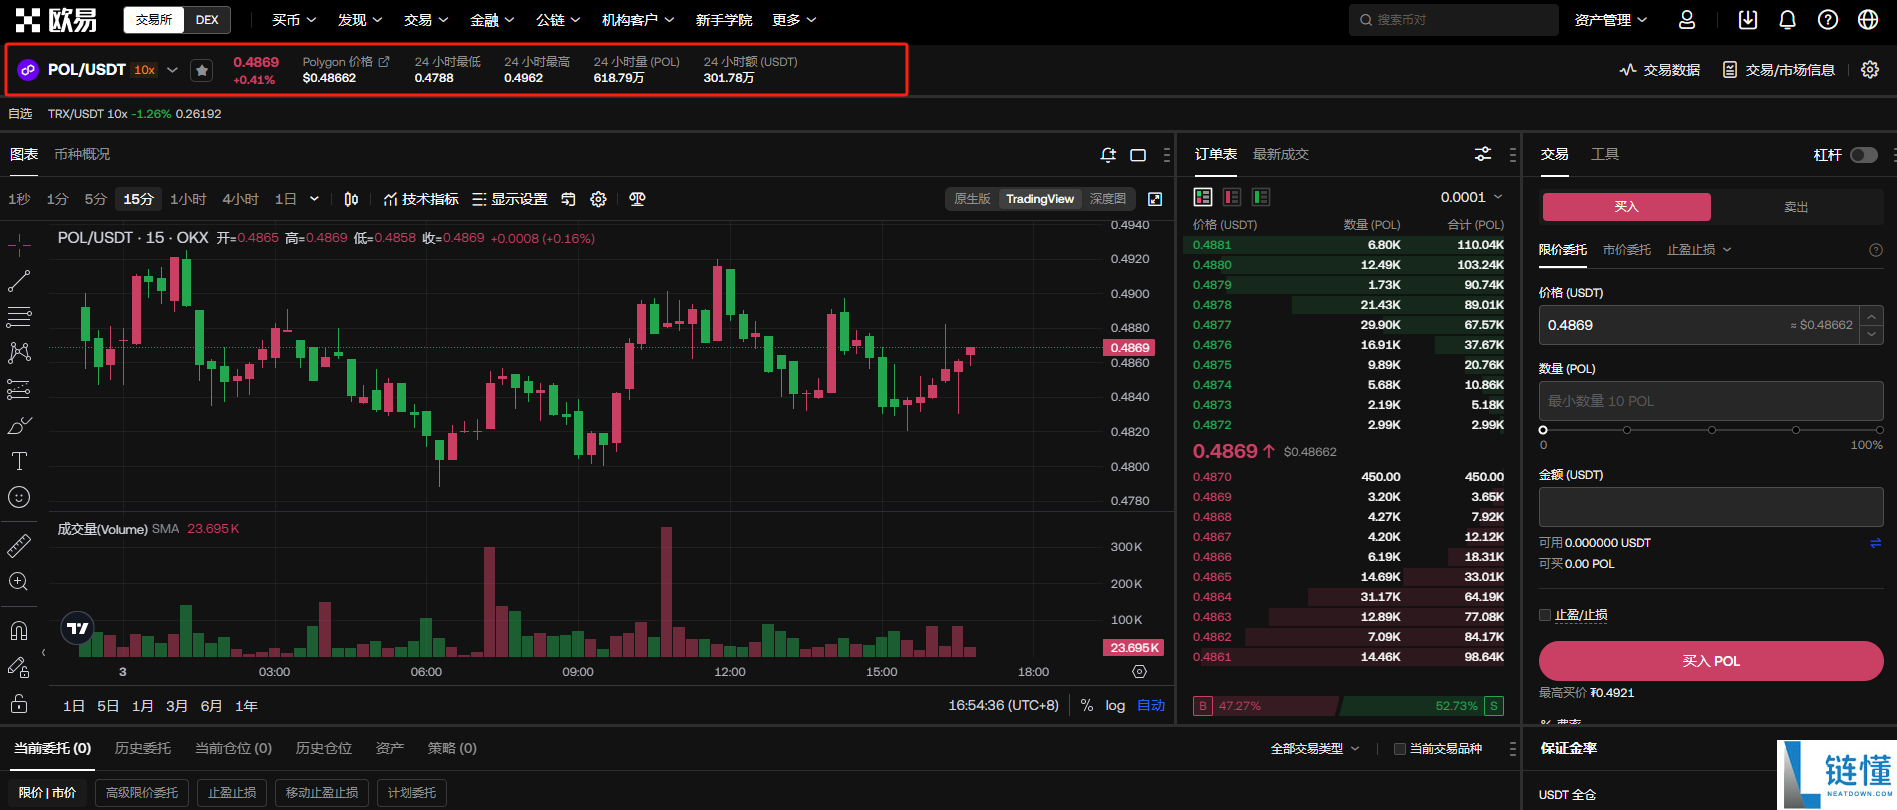Image resolution: width=1897 pixels, height=810 pixels.
Task: Toggle 自动 auto scale on the chart
Action: (x=1151, y=706)
